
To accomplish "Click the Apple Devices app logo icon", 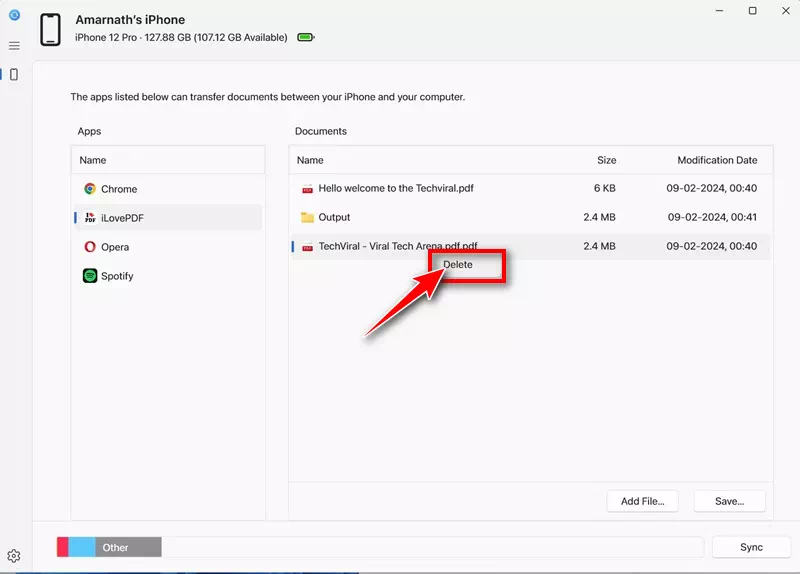I will (14, 15).
